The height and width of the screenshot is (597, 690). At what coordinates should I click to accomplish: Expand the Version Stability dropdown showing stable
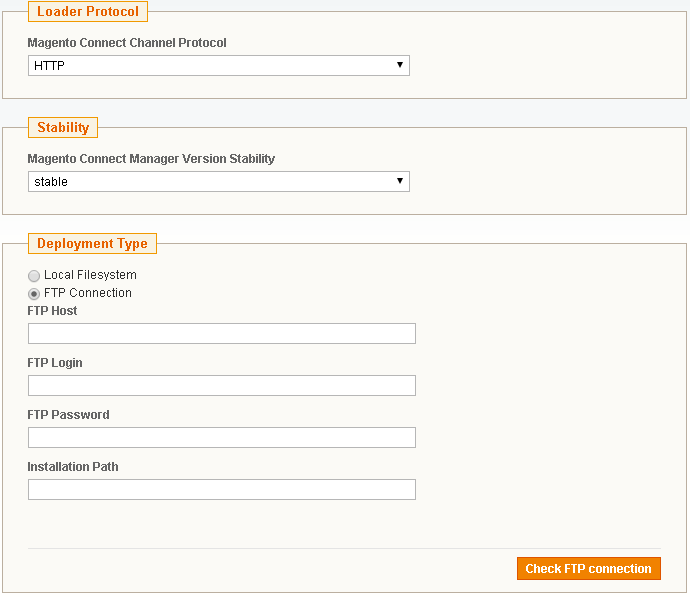[x=218, y=182]
